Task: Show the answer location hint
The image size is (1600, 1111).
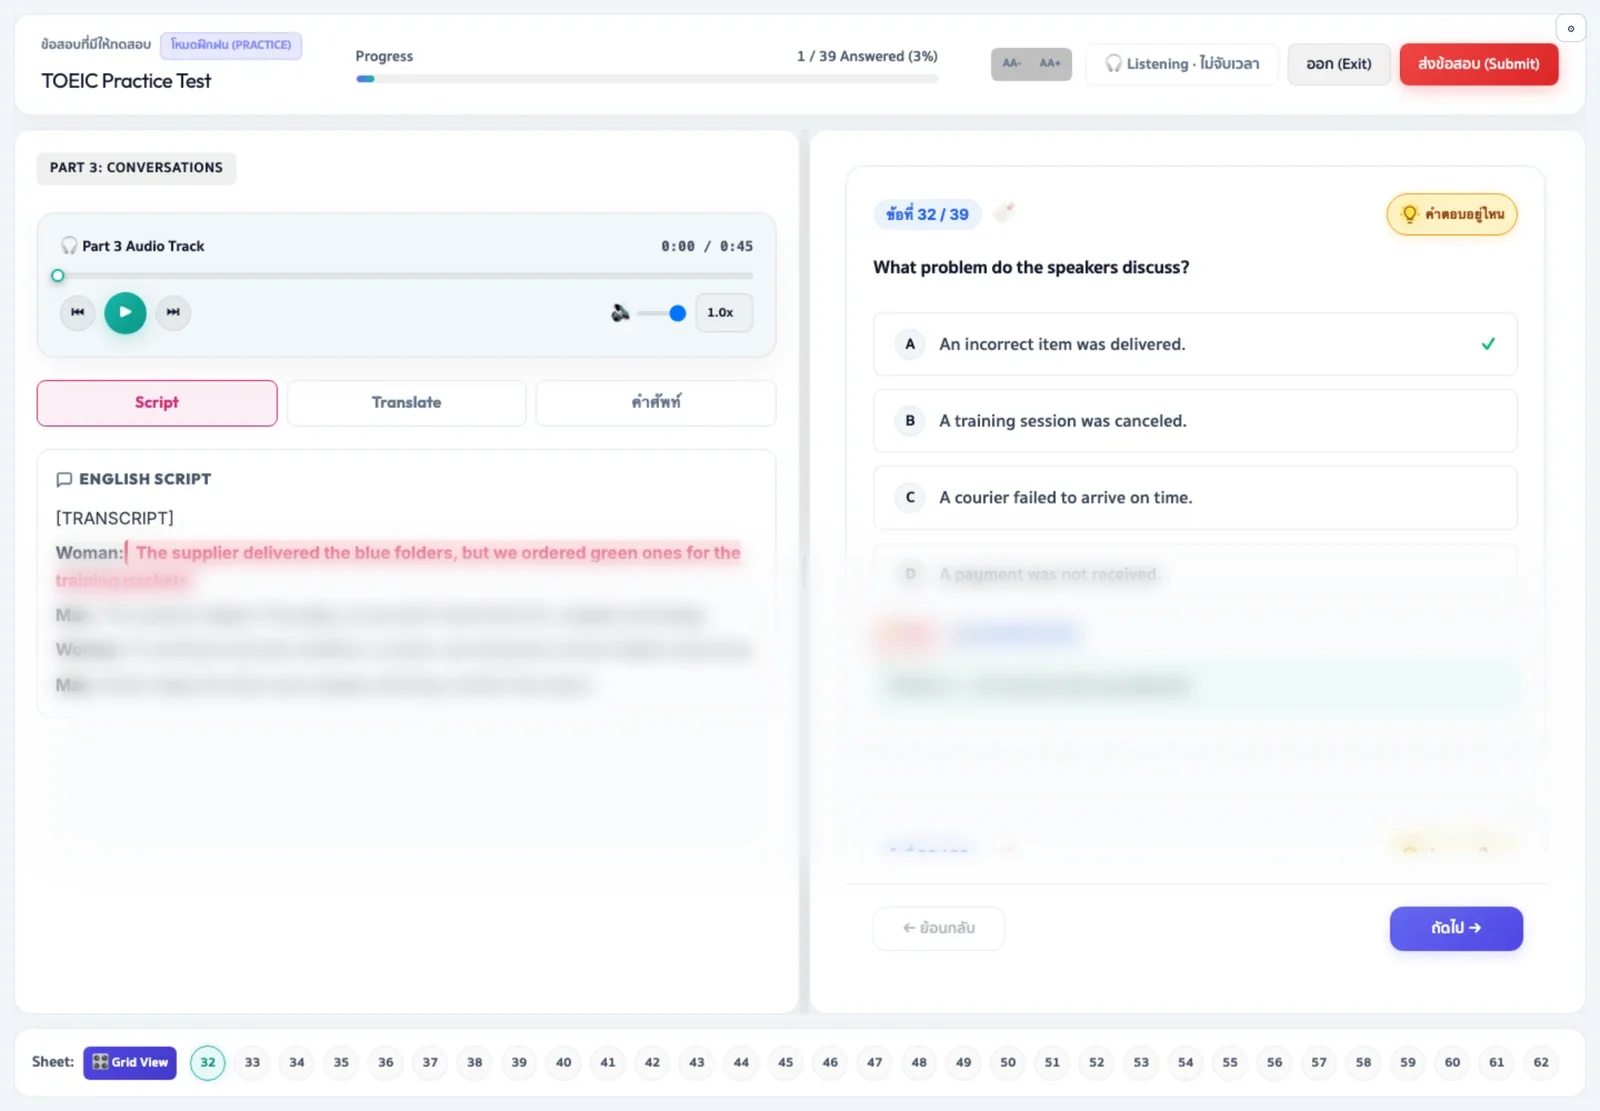Action: click(x=1451, y=214)
